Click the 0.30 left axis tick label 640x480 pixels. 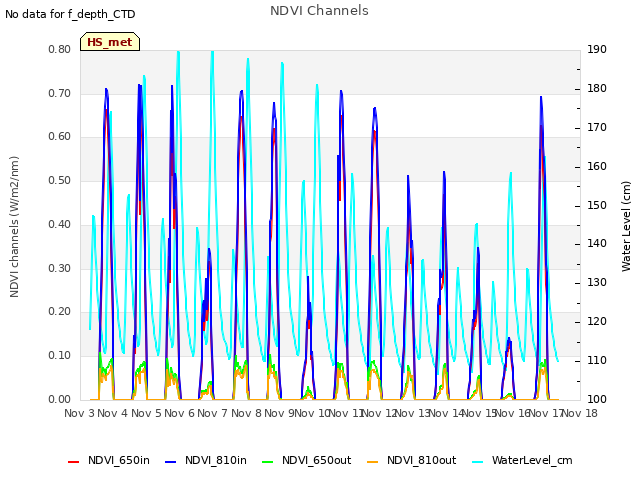(60, 269)
